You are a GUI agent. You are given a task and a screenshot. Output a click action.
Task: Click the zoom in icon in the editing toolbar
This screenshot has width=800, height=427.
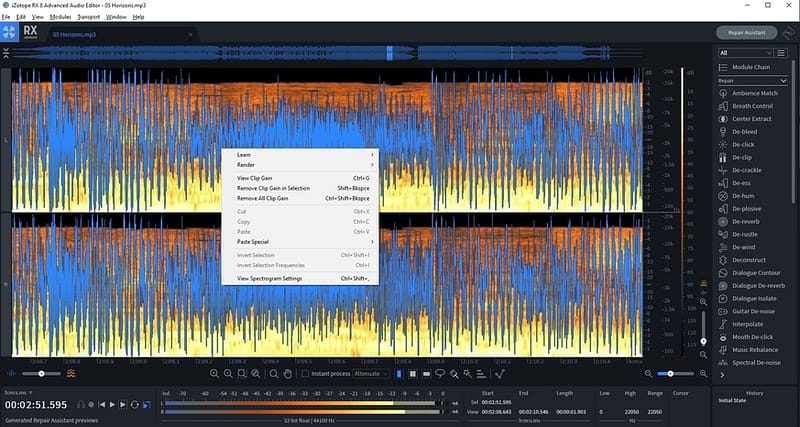pyautogui.click(x=215, y=374)
